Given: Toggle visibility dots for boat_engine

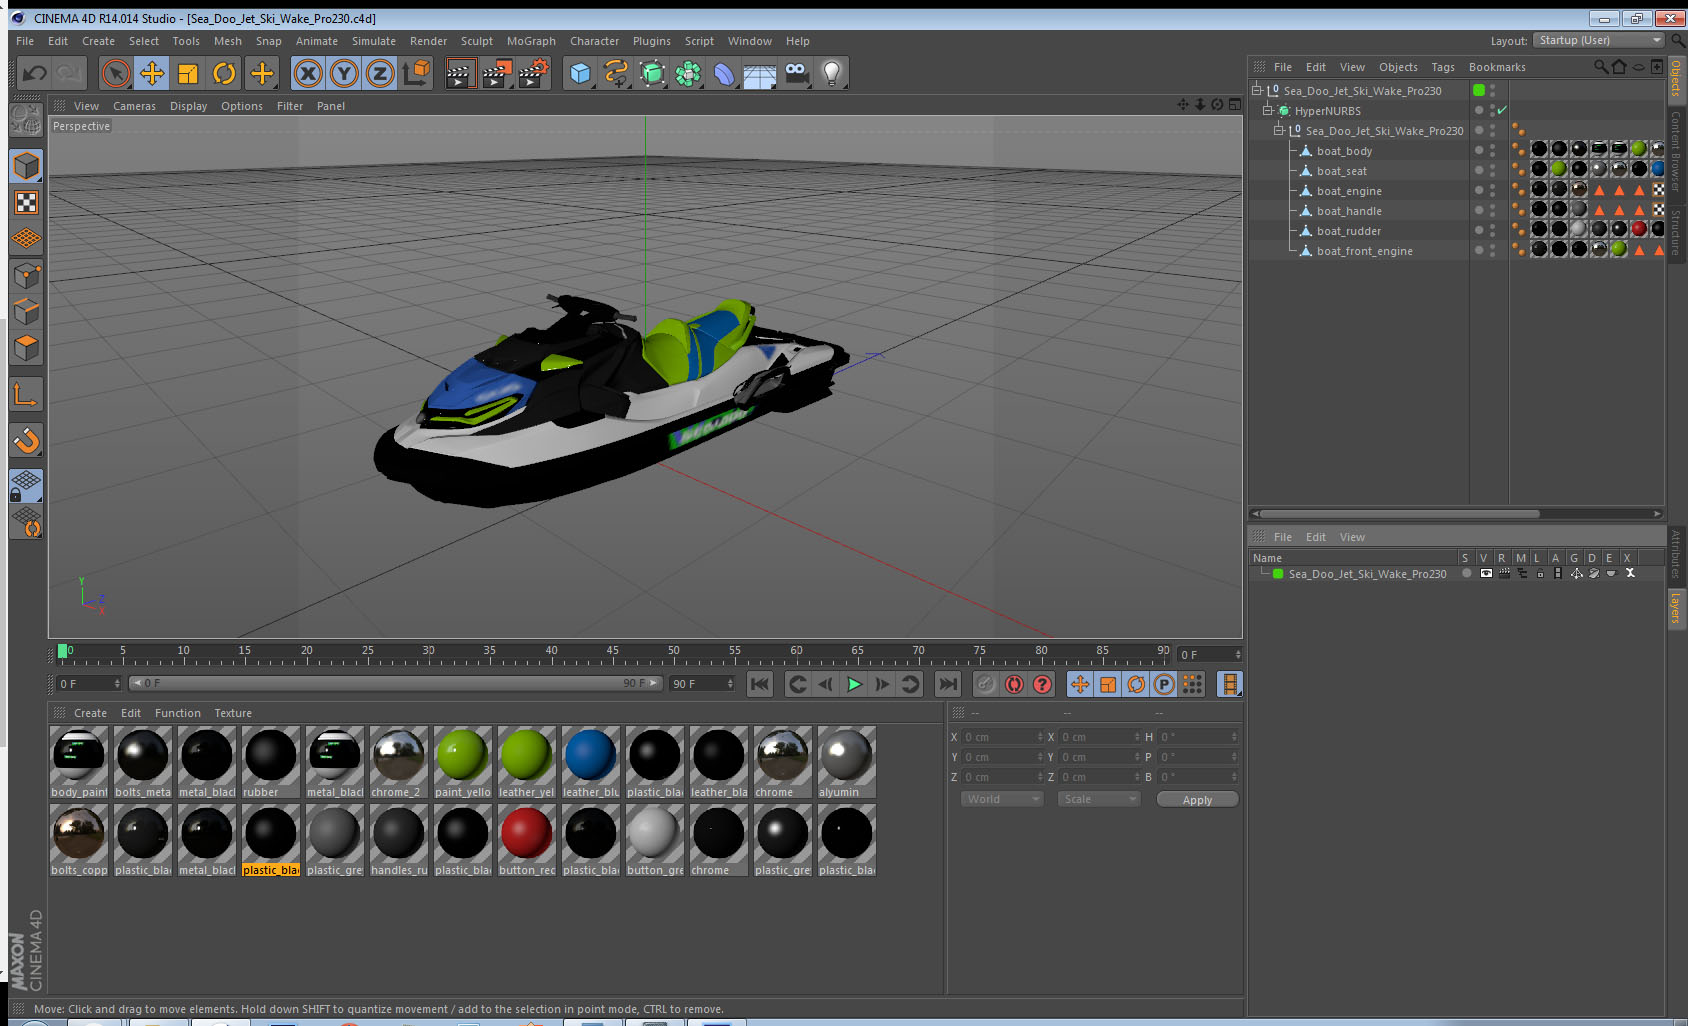Looking at the screenshot, I should click(1493, 191).
